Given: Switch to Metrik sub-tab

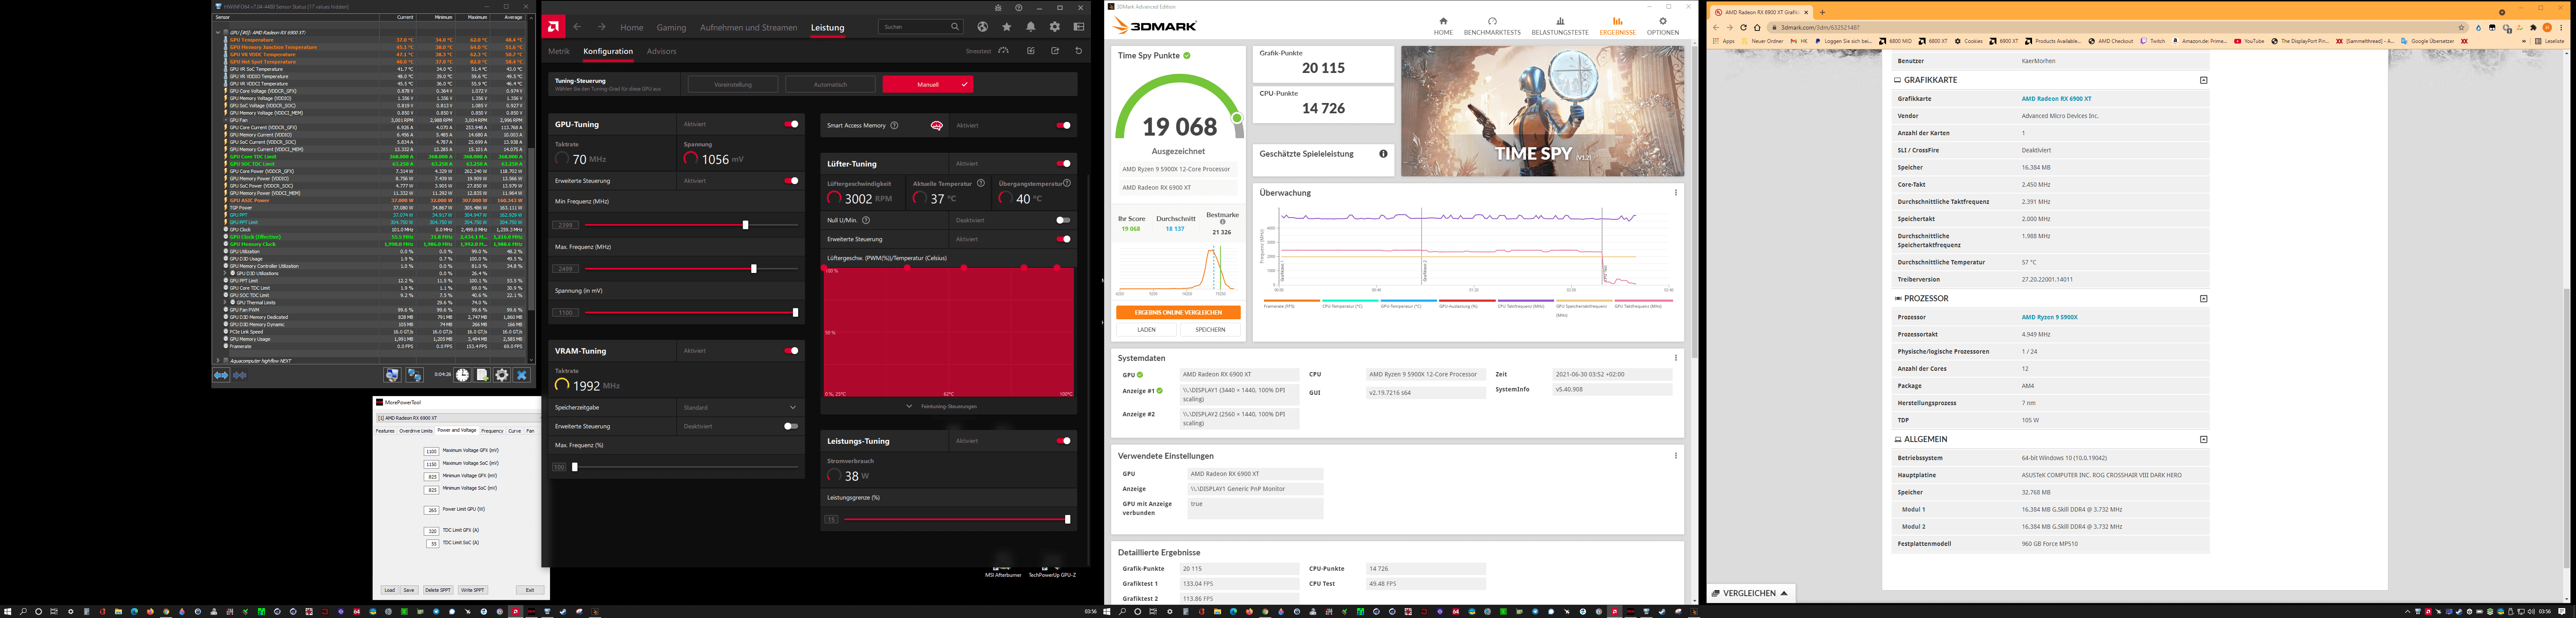Looking at the screenshot, I should [x=559, y=51].
